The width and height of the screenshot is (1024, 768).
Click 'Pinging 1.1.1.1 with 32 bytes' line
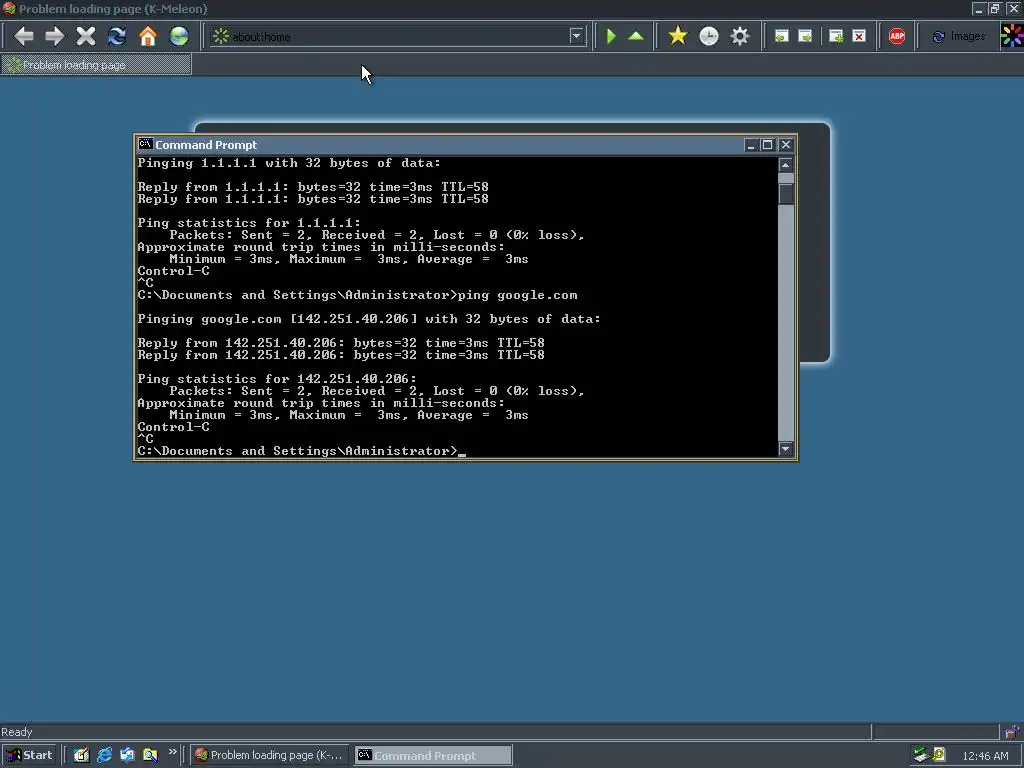tap(289, 163)
